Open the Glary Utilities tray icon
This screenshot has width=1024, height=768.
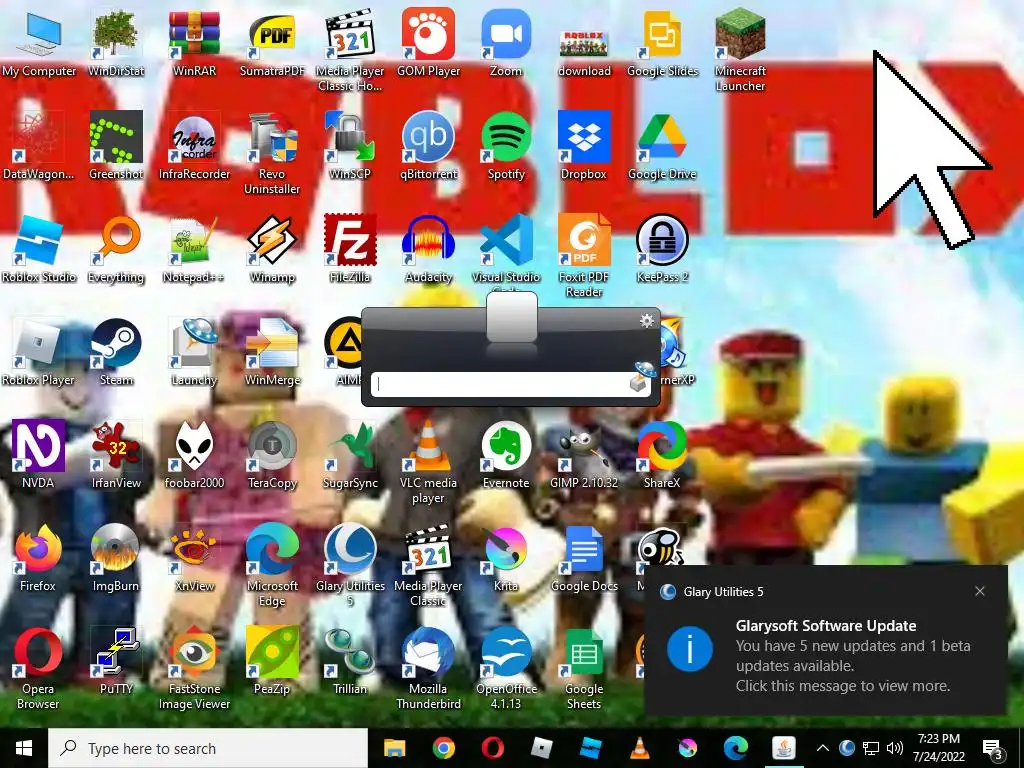847,748
